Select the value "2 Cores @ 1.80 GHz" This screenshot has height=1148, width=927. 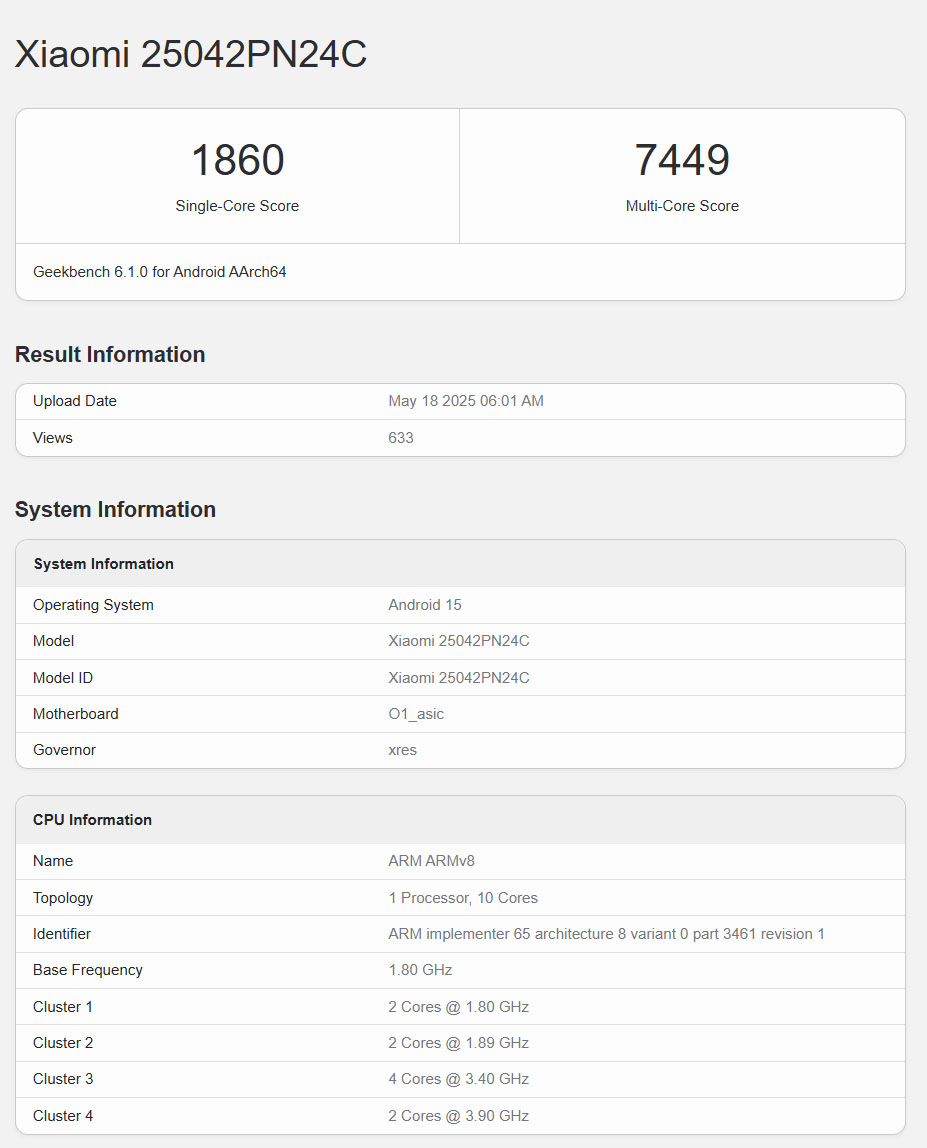(458, 1007)
